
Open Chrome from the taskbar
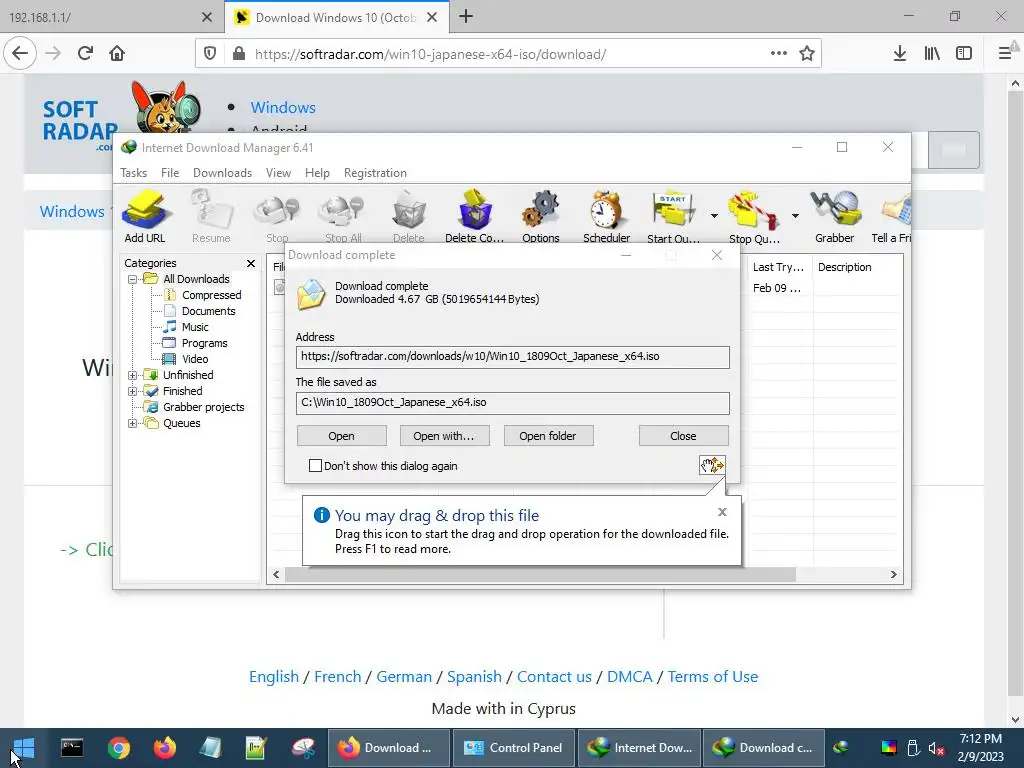(x=119, y=748)
